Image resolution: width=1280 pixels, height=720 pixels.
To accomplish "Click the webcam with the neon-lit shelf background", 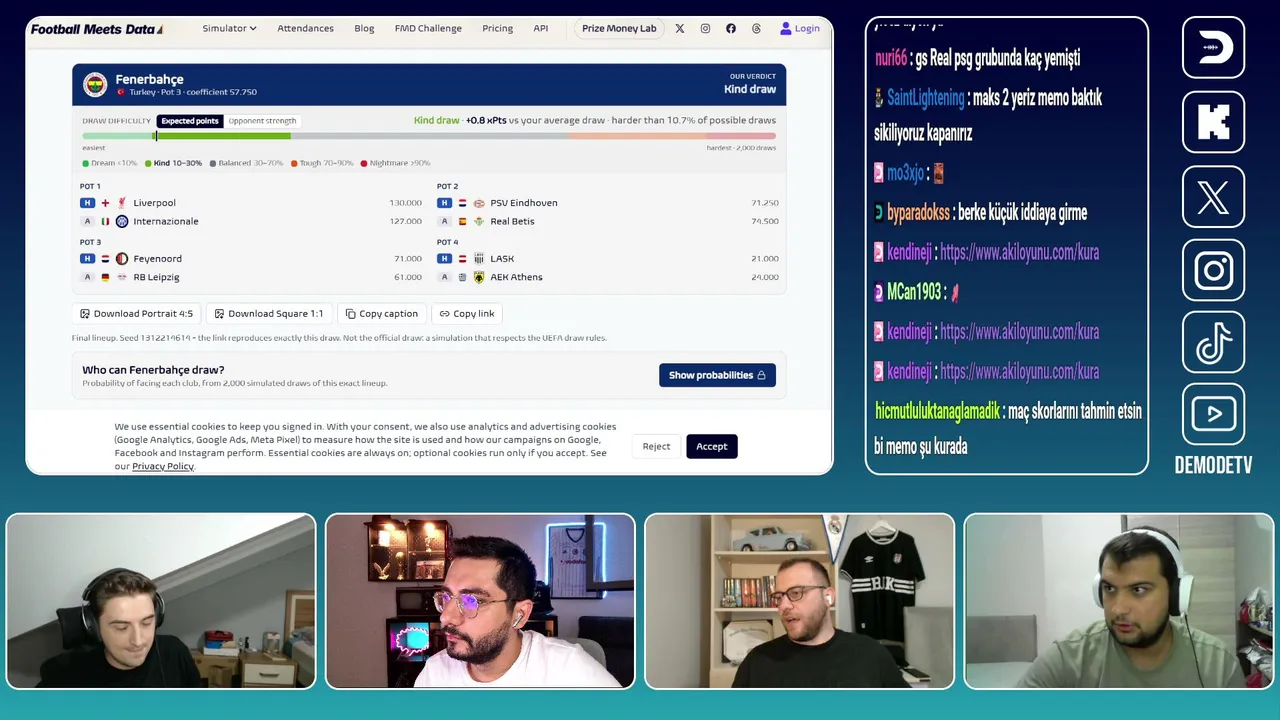I will click(480, 601).
